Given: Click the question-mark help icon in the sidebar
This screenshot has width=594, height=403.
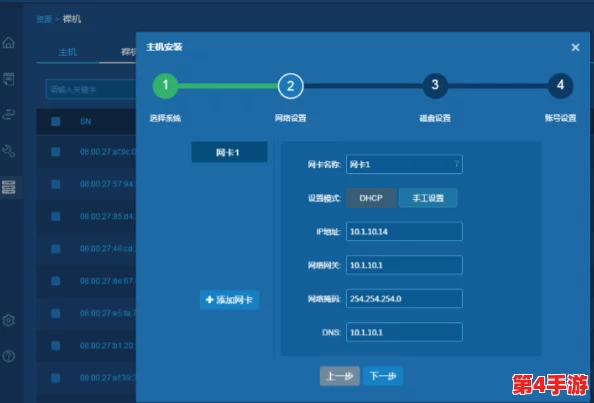Looking at the screenshot, I should [x=8, y=356].
